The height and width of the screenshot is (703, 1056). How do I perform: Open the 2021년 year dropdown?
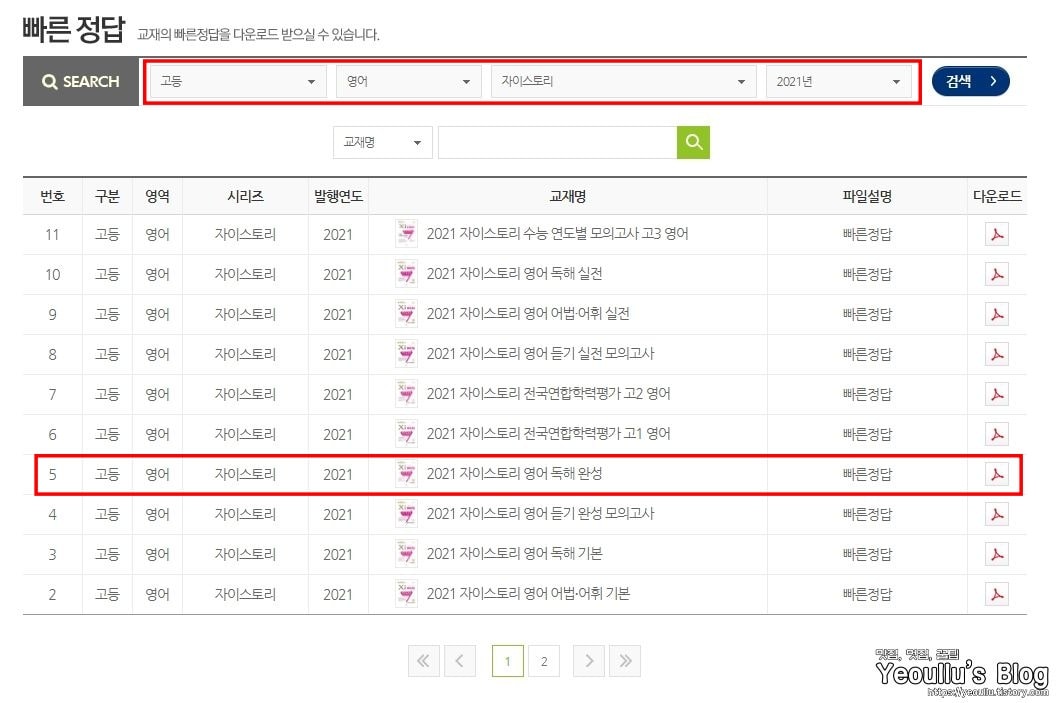838,81
